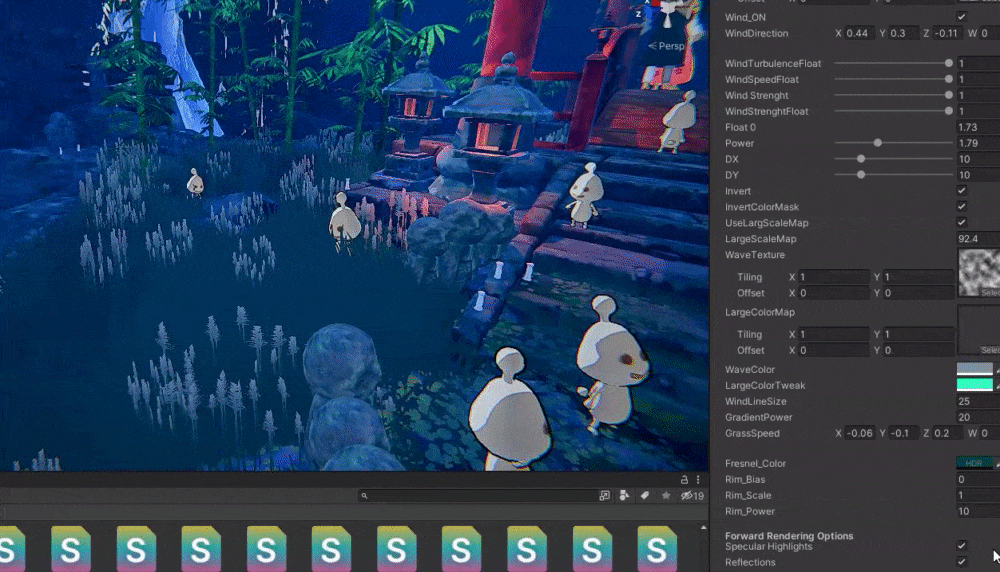Open the WaveColor color swatch
The height and width of the screenshot is (572, 1000).
coord(975,370)
